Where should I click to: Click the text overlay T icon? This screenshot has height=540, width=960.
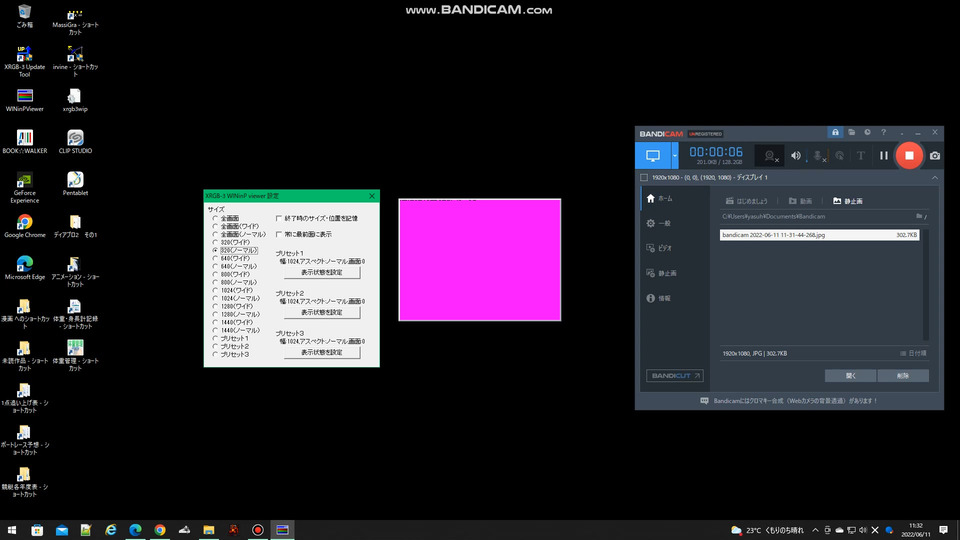tap(861, 156)
